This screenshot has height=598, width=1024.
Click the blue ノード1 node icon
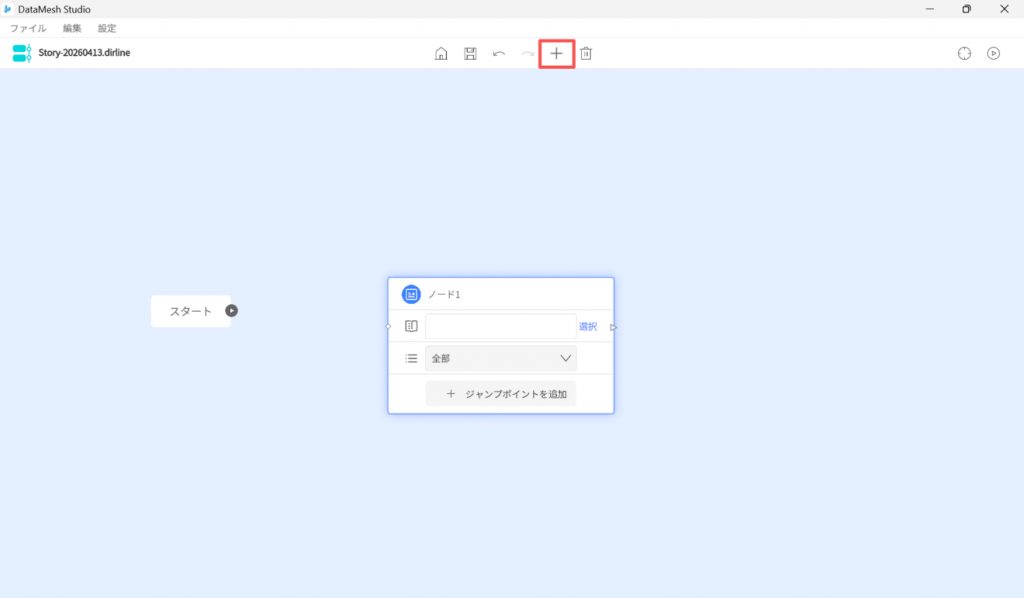[x=411, y=294]
